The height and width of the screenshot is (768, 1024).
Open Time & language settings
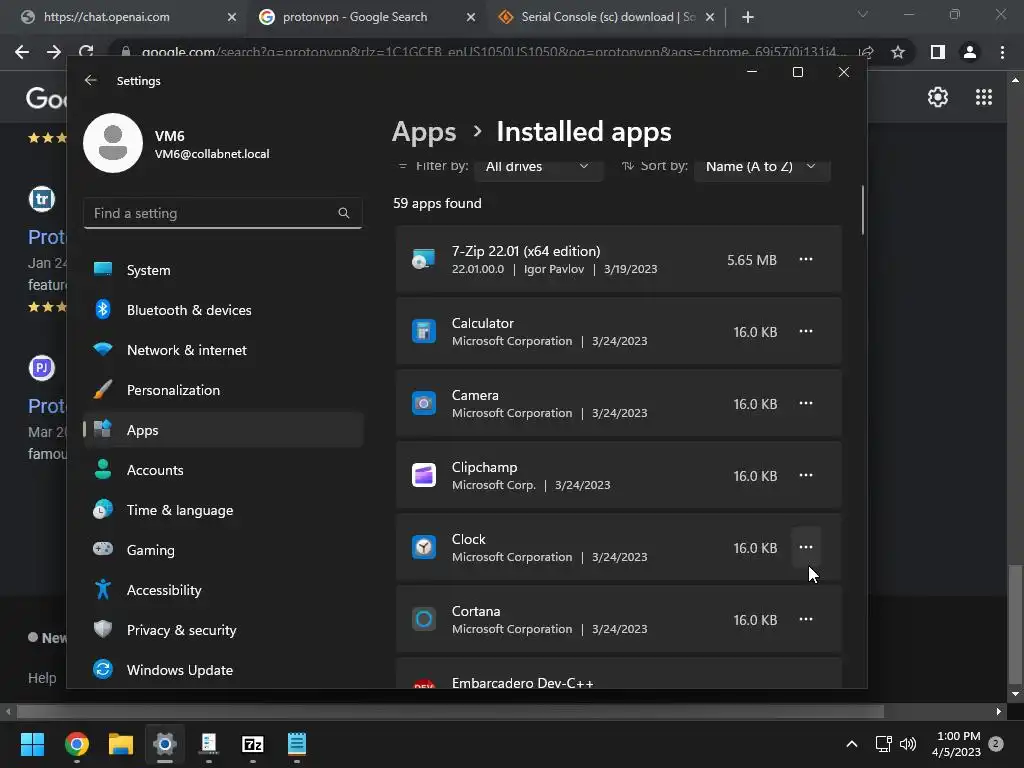223,510
